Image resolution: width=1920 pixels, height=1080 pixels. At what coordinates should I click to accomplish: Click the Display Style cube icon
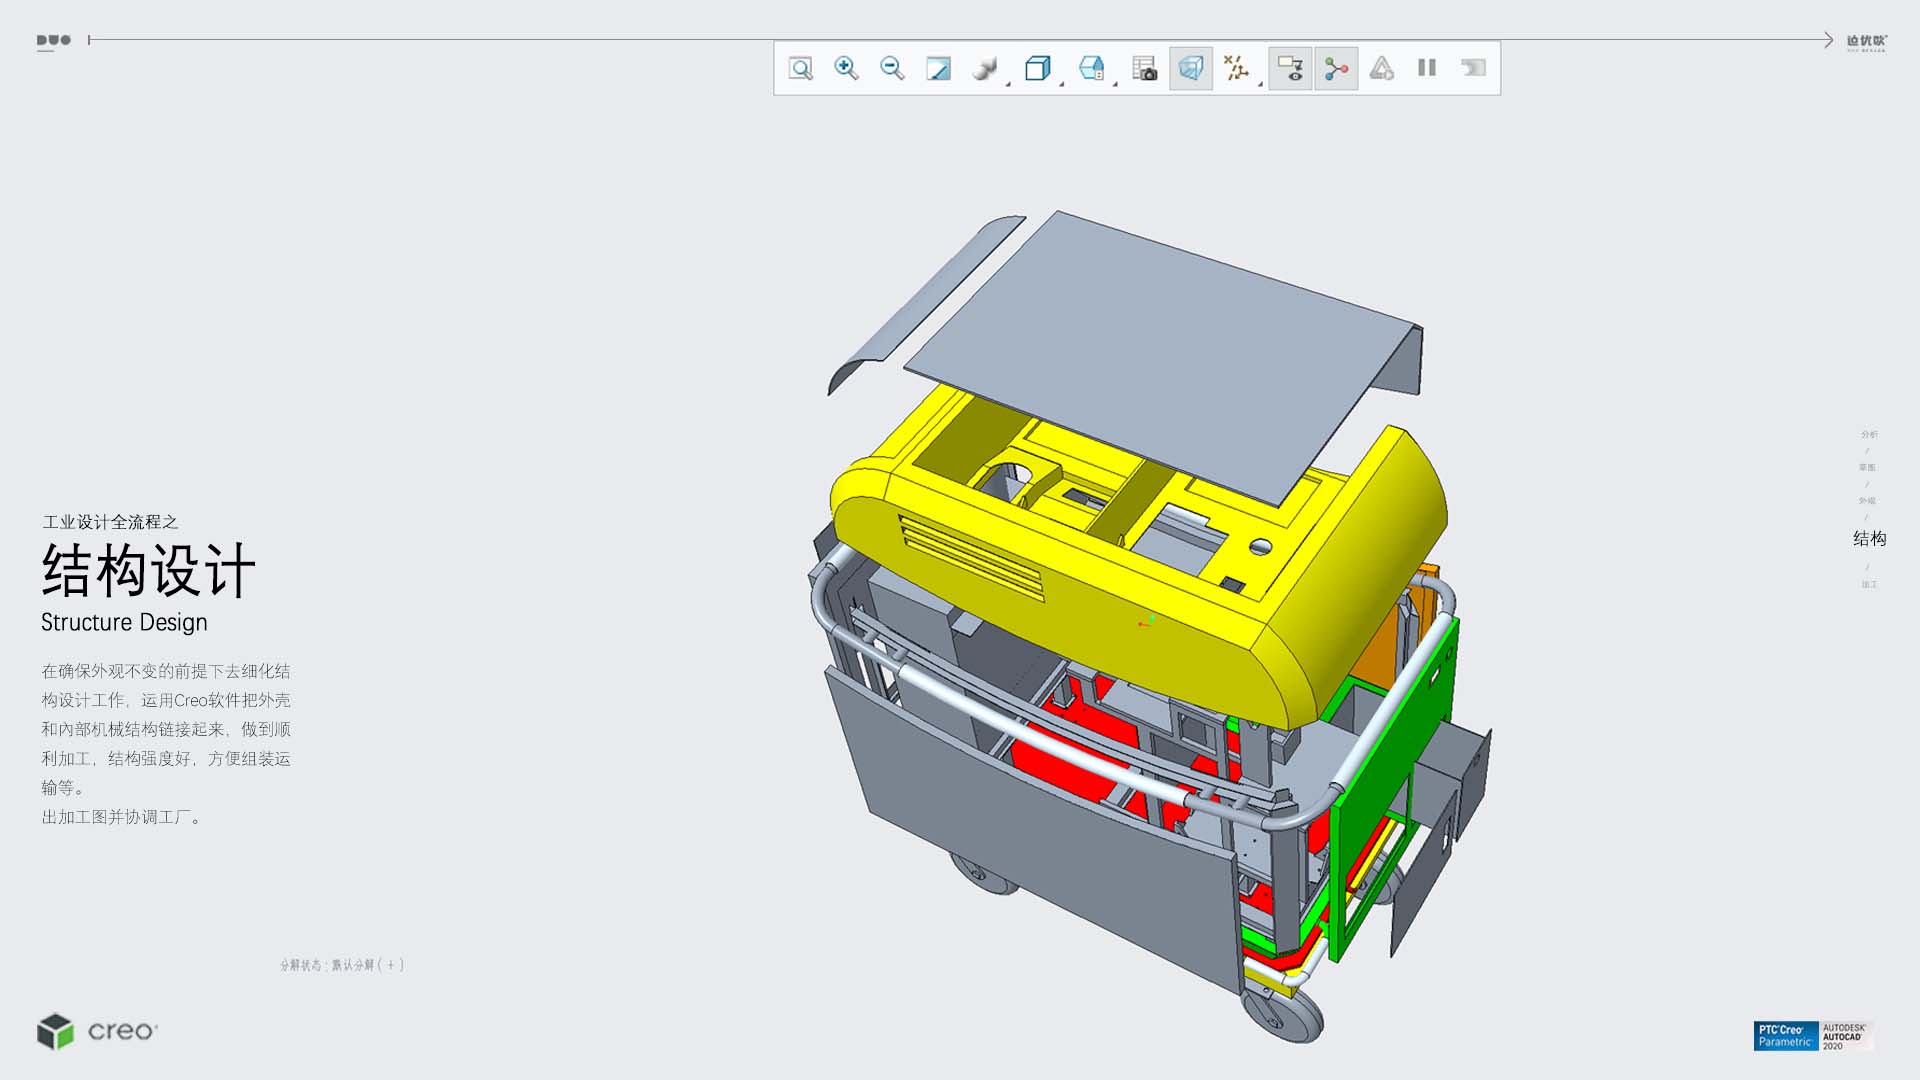tap(1038, 68)
